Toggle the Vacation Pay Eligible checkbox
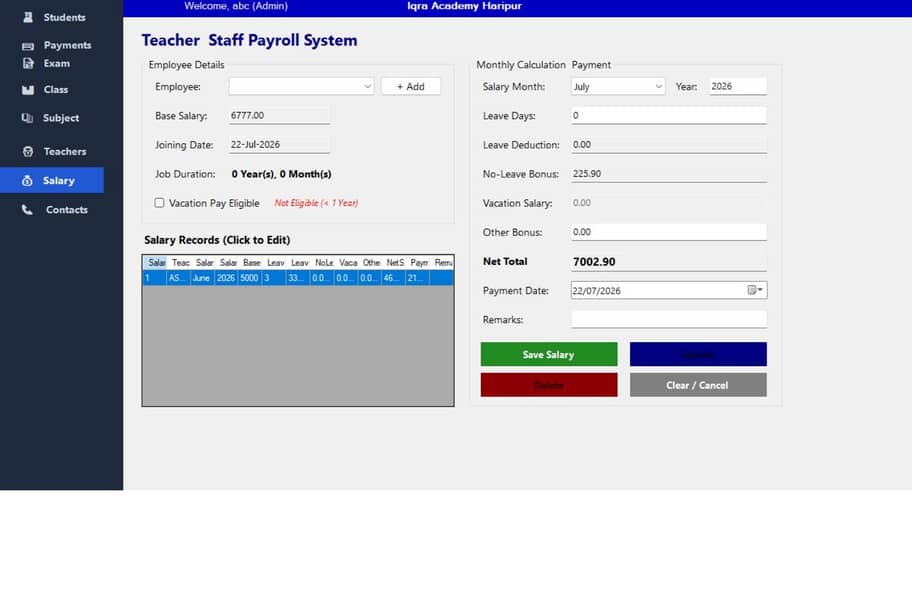912x600 pixels. (x=159, y=203)
